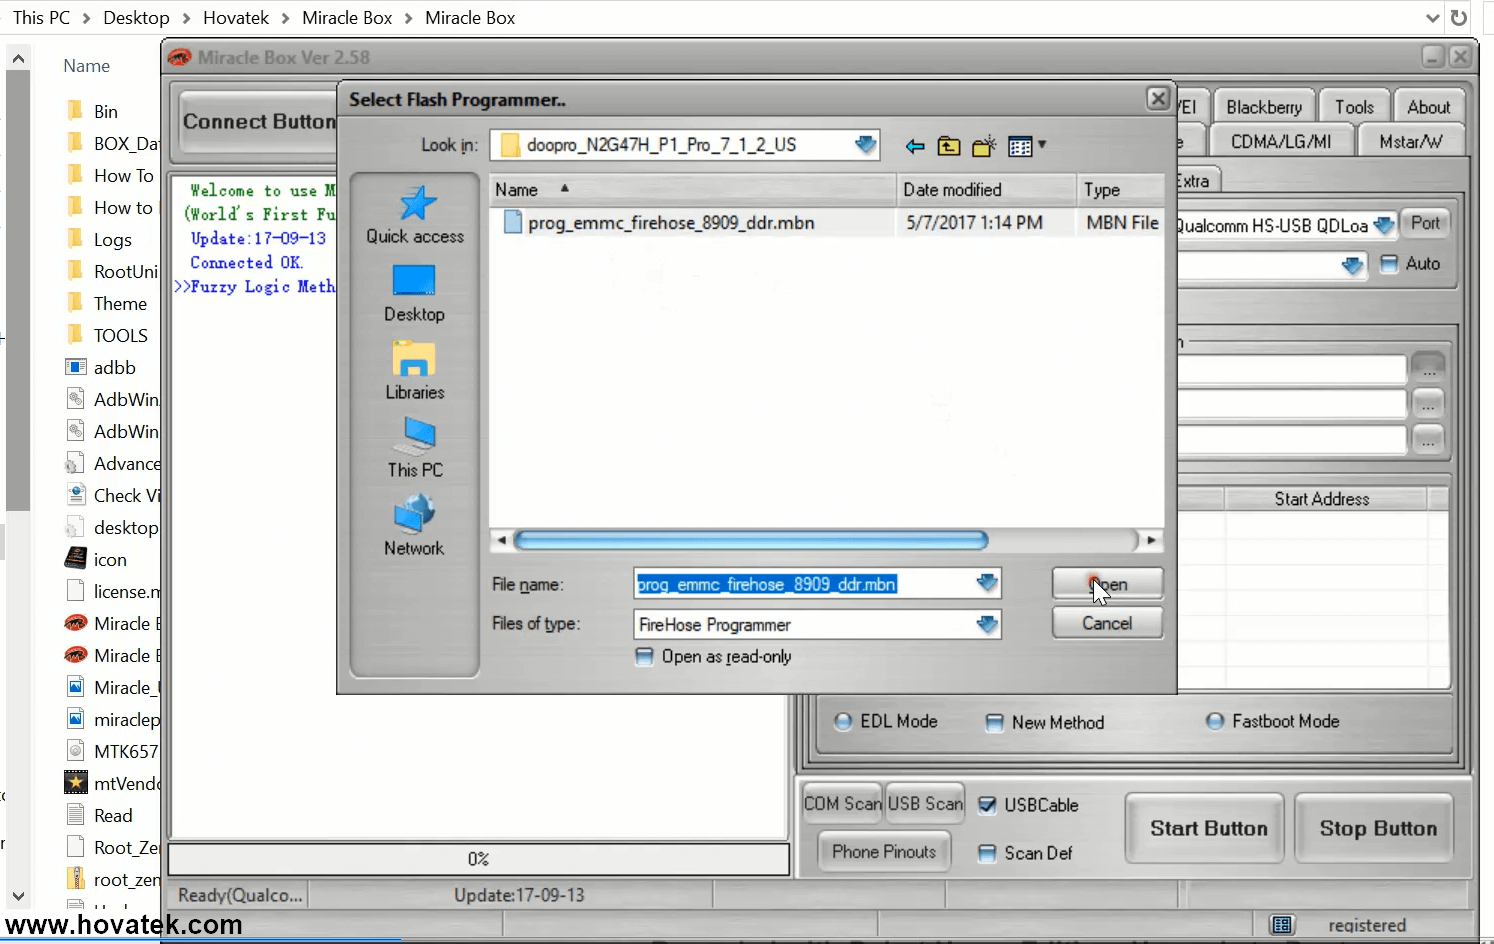Screen dimensions: 1494x944
Task: Expand the View Menu dropdown arrow
Action: coord(1042,145)
